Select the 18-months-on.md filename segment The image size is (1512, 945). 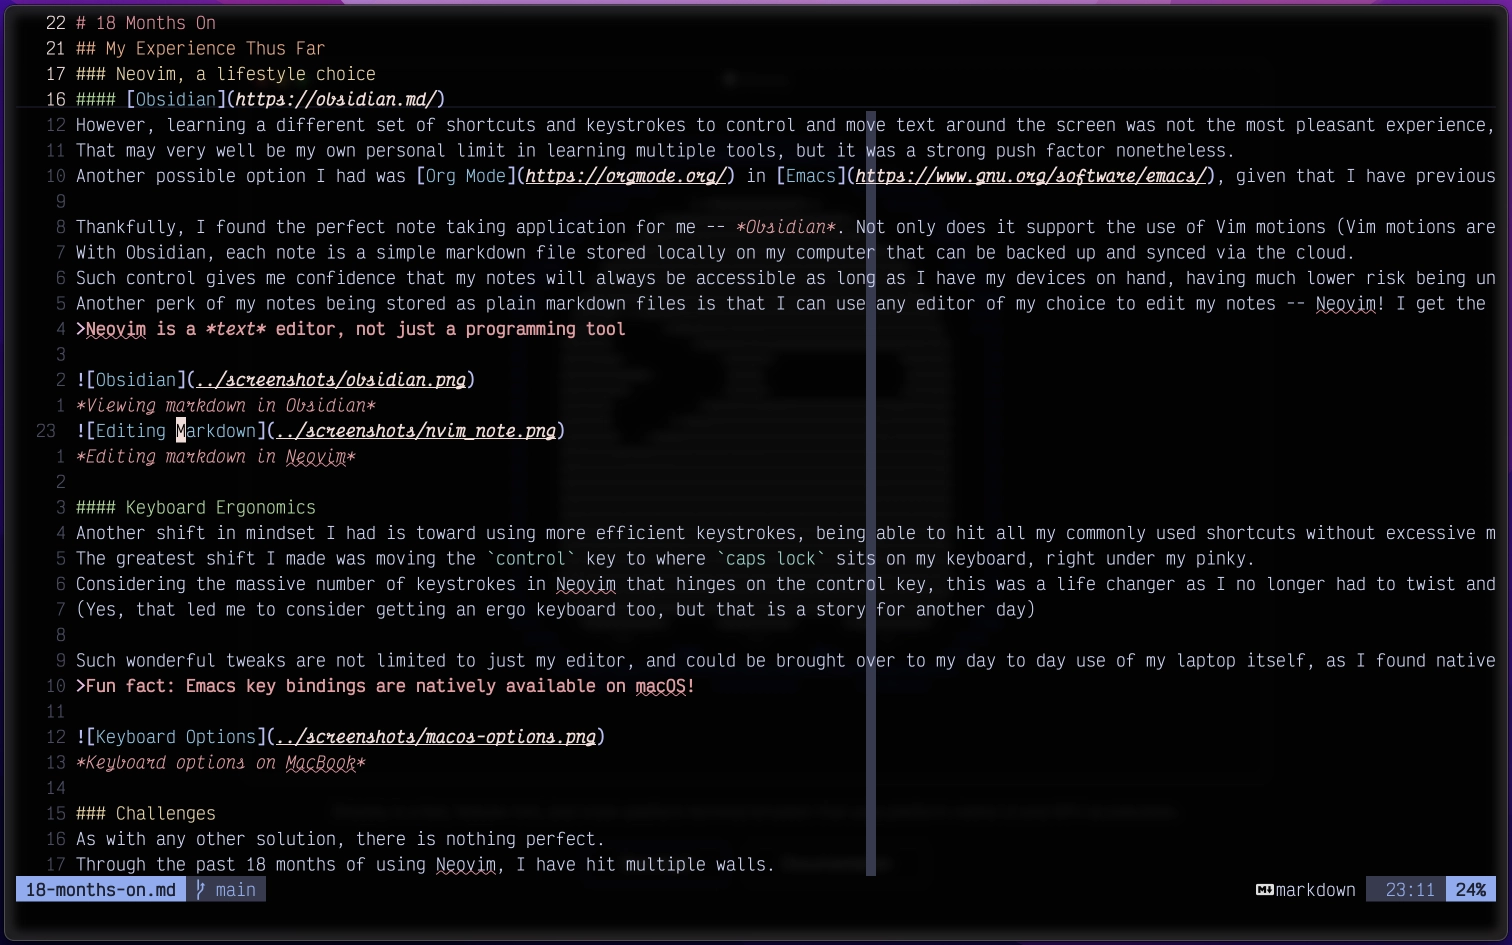99,889
